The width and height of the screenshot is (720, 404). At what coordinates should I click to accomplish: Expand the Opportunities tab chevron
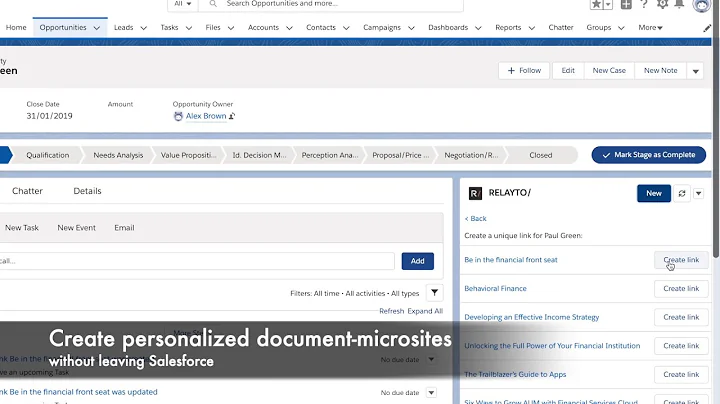pos(97,28)
